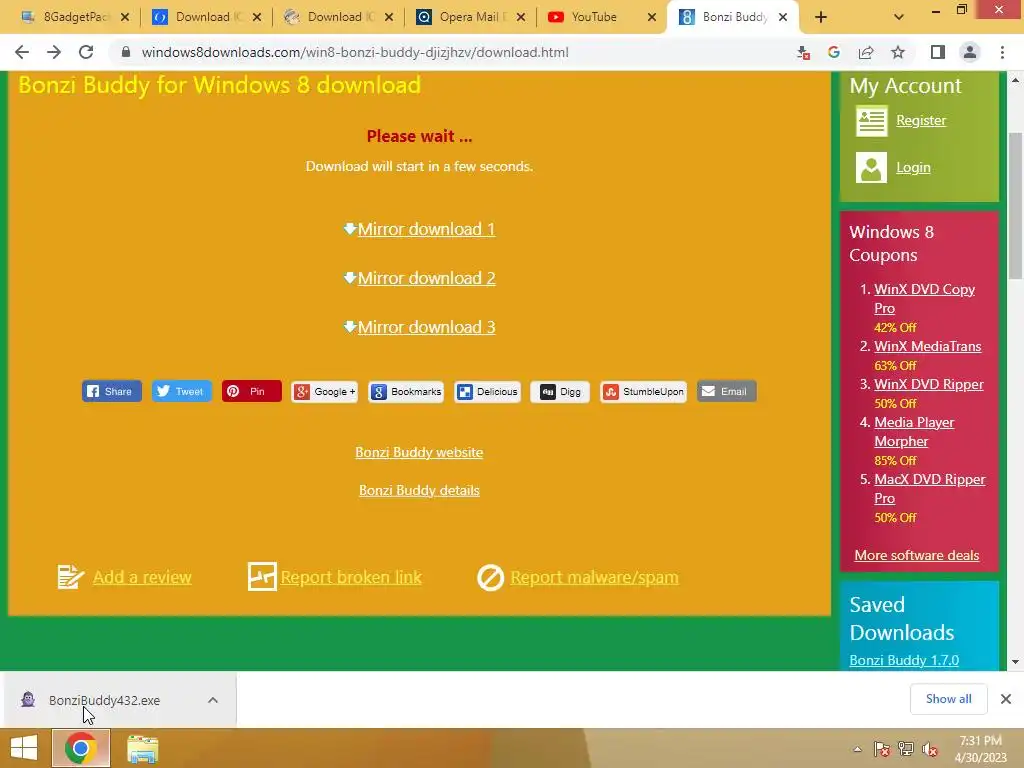Close the Bonzi Buddy tab
Viewport: 1024px width, 768px height.
tap(783, 18)
